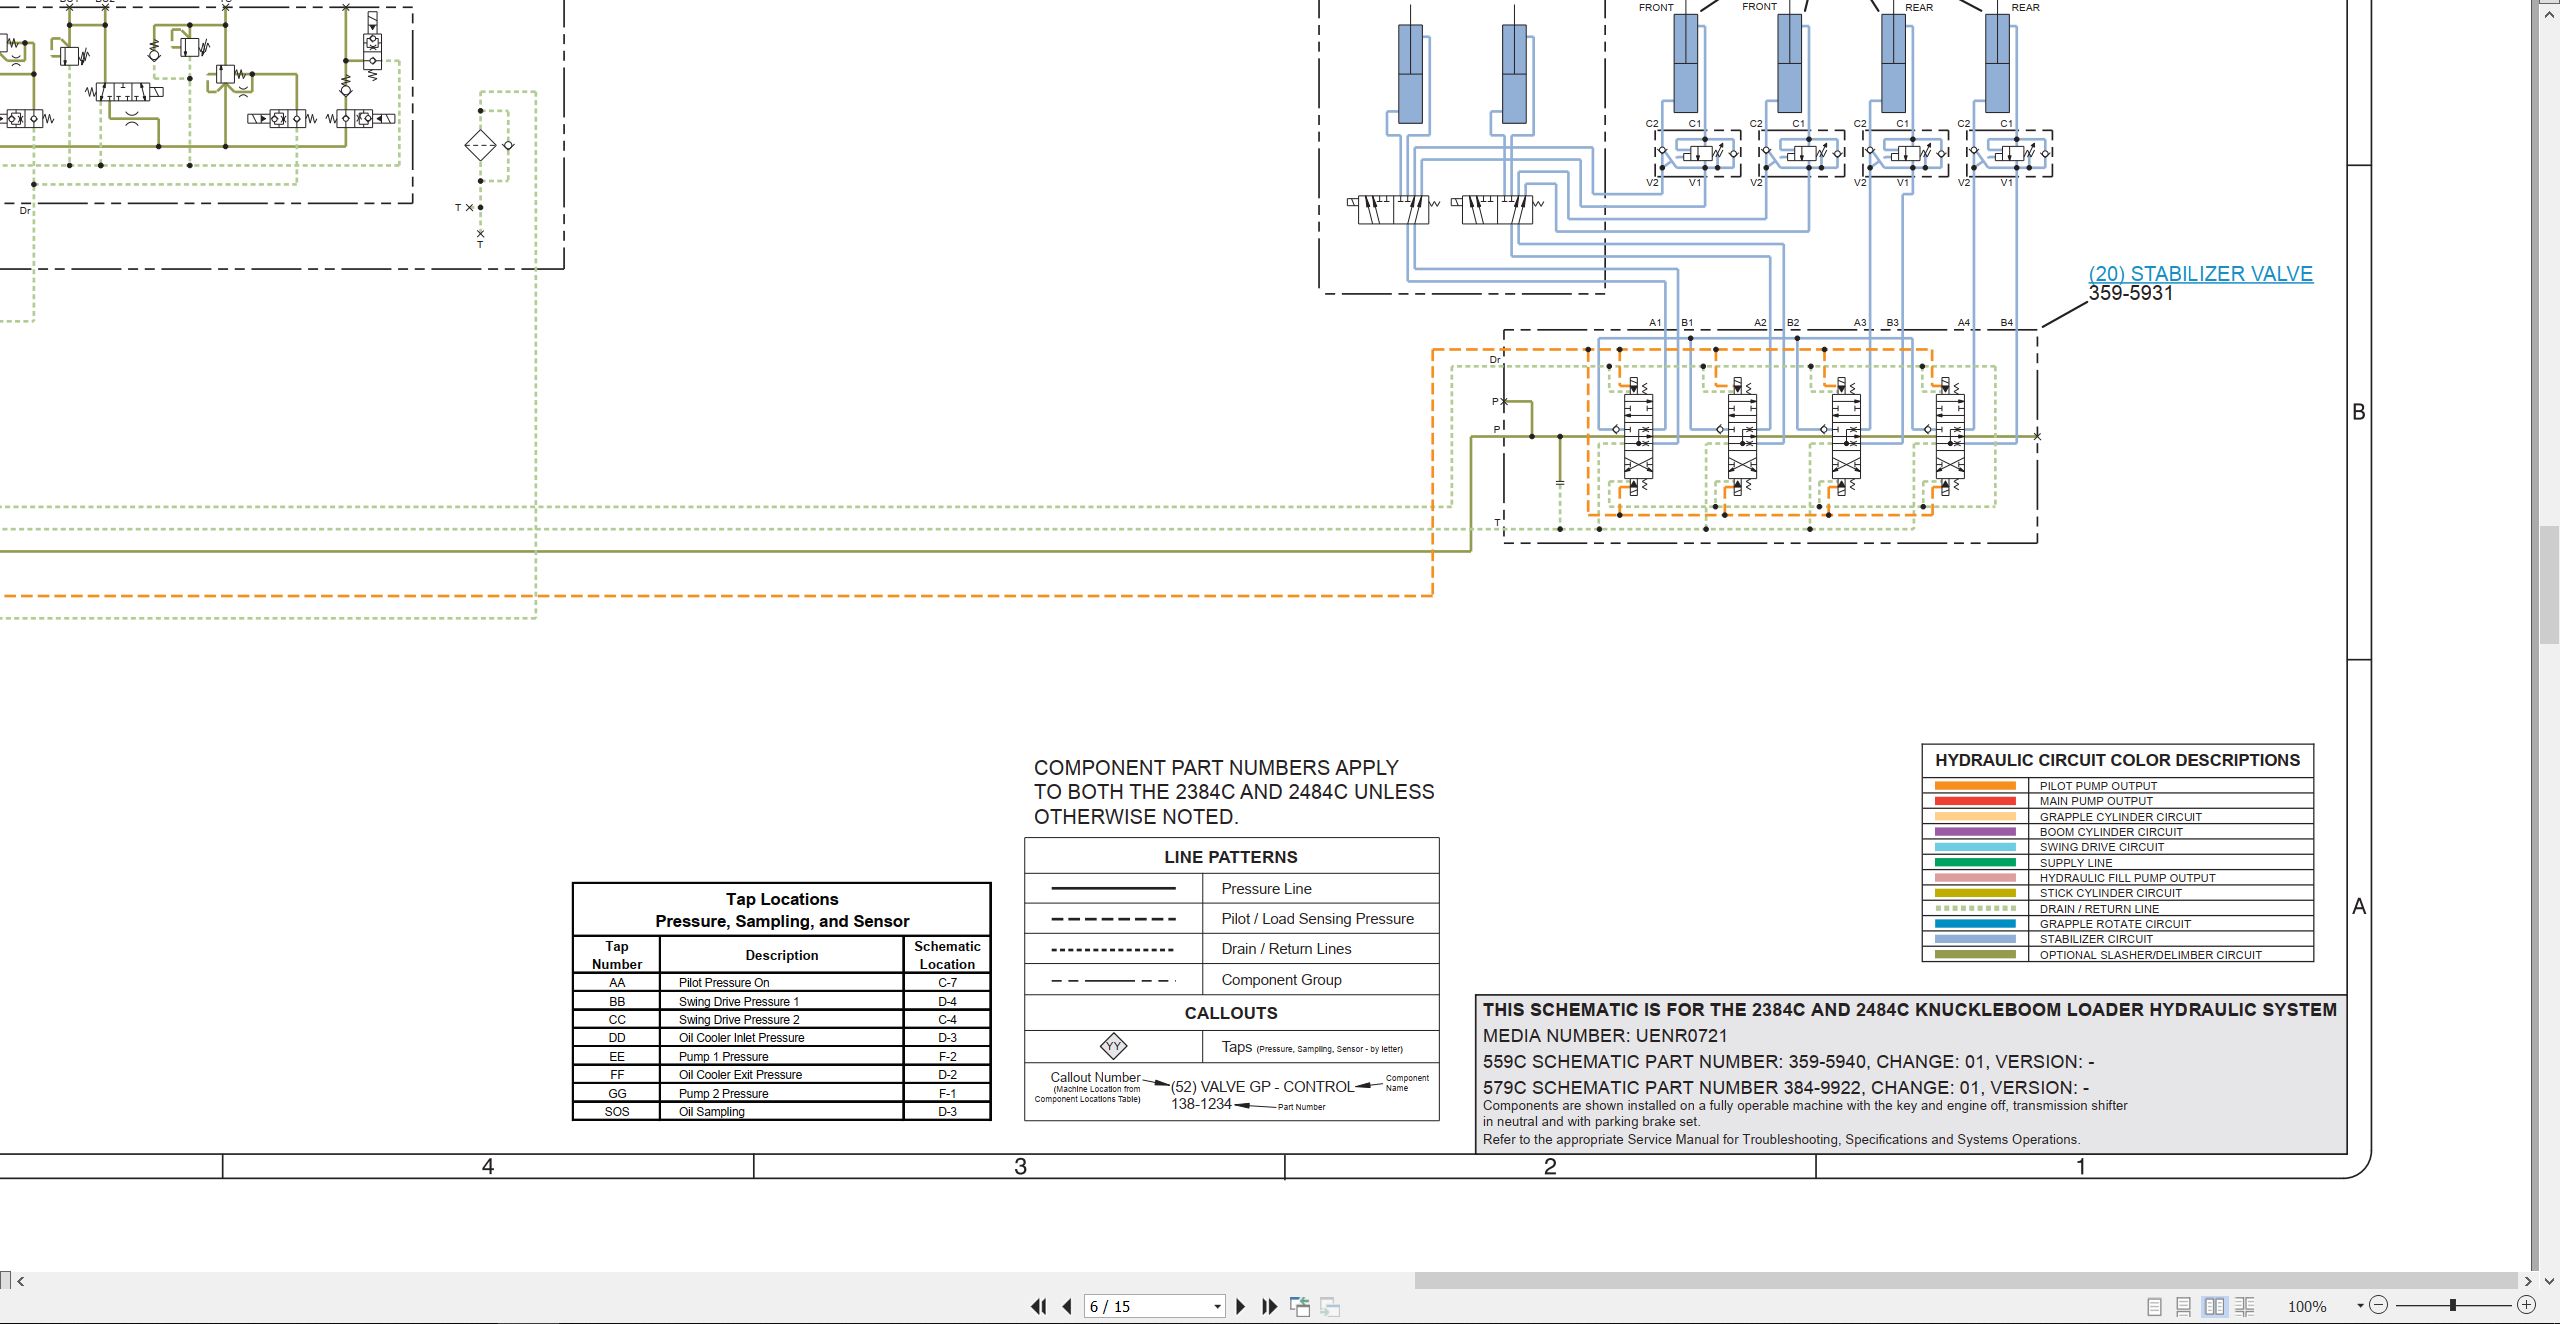Click the previous view icon

click(1300, 1306)
